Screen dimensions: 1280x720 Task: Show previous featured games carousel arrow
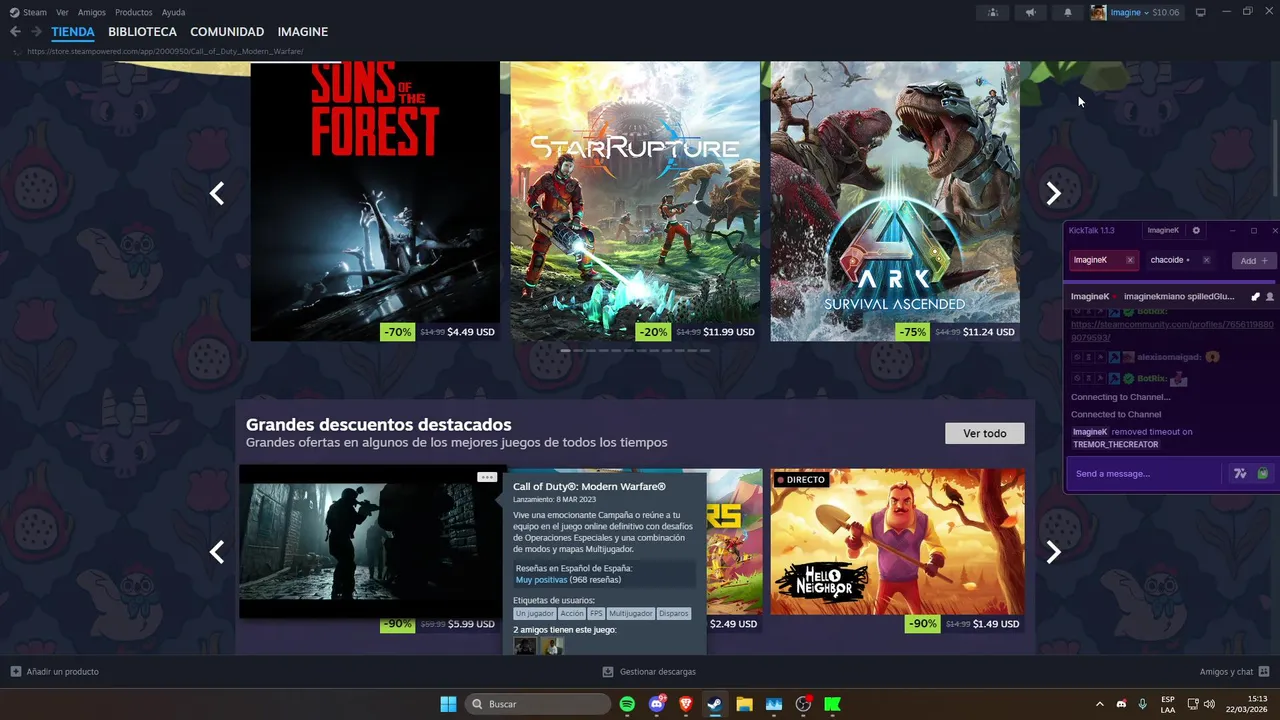pyautogui.click(x=217, y=194)
